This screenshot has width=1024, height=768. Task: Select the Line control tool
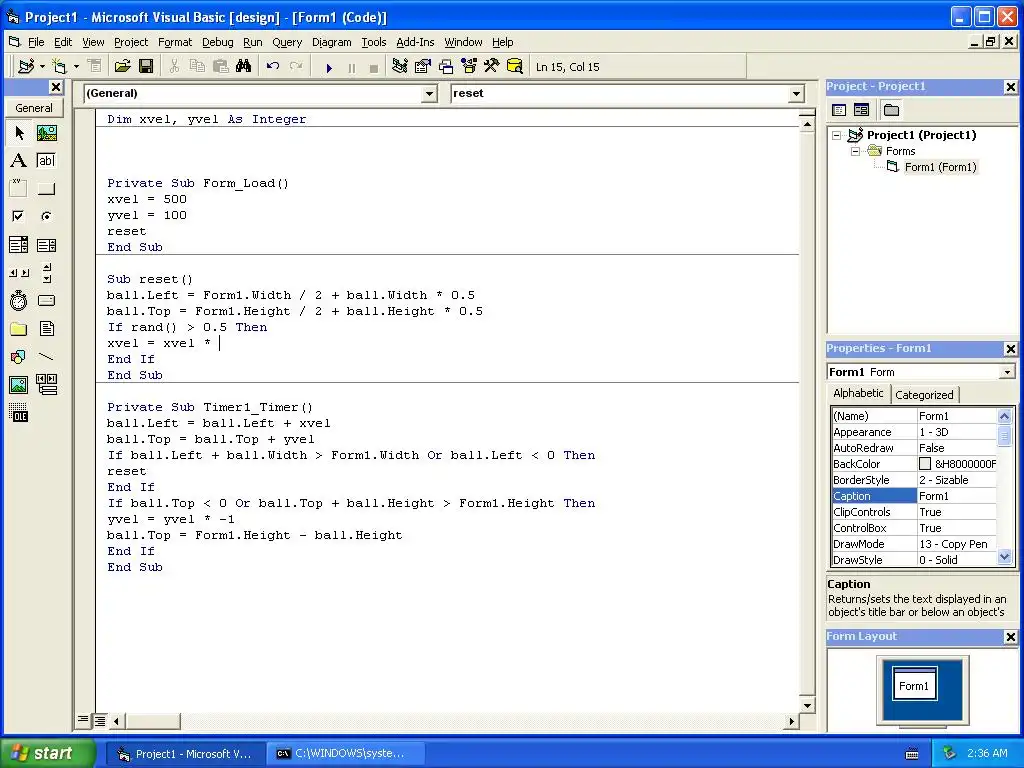[46, 357]
